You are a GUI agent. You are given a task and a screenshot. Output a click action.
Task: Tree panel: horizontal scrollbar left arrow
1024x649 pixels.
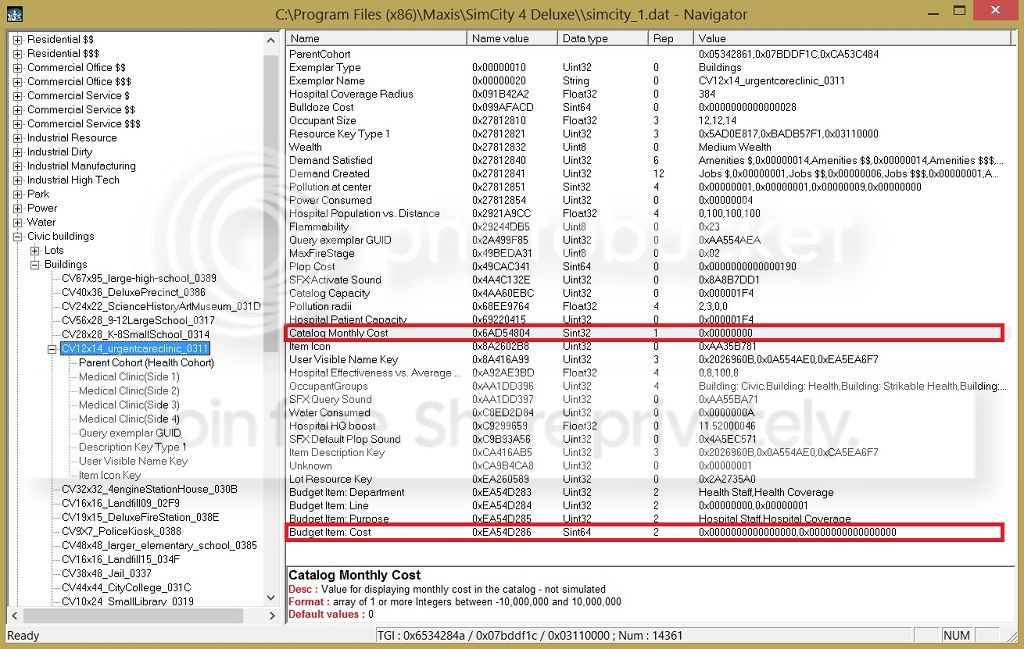(x=14, y=616)
